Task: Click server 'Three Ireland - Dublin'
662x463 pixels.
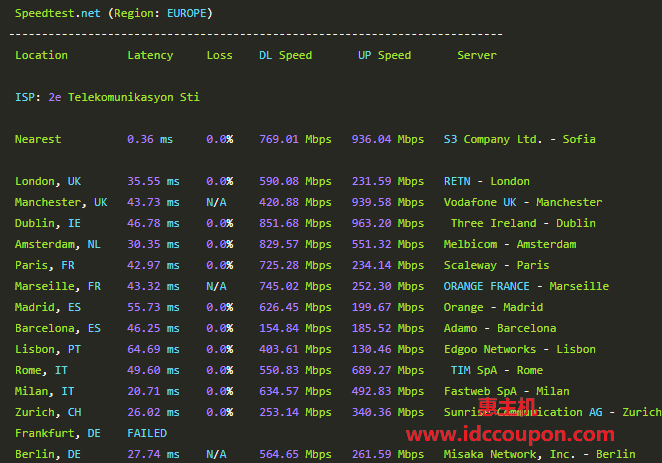Action: pos(523,223)
